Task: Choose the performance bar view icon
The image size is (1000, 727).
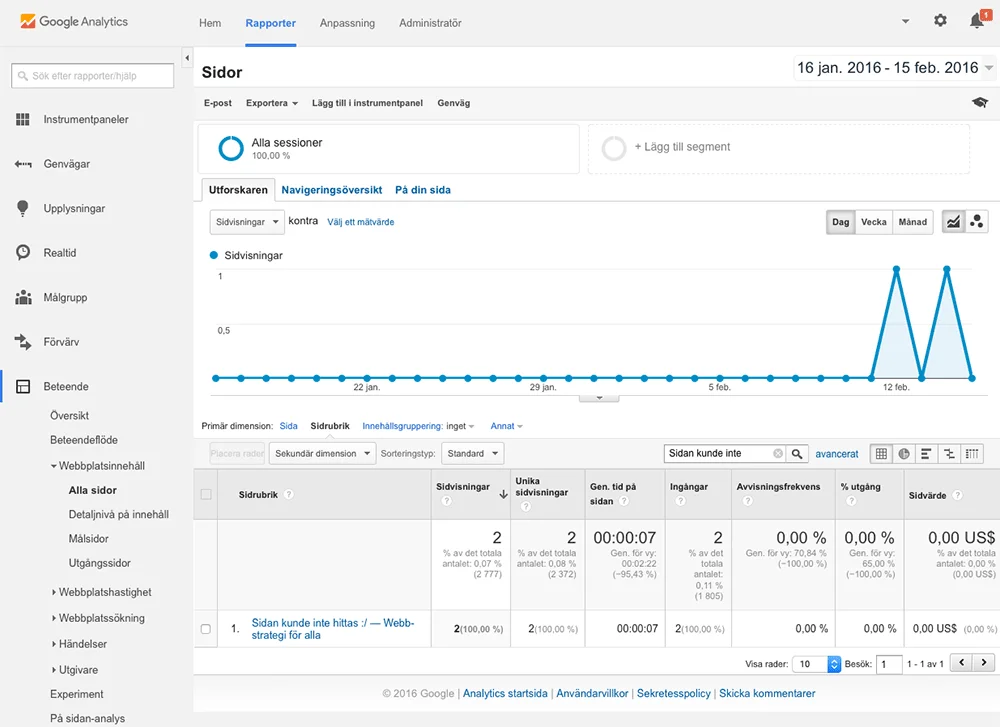Action: (x=926, y=454)
